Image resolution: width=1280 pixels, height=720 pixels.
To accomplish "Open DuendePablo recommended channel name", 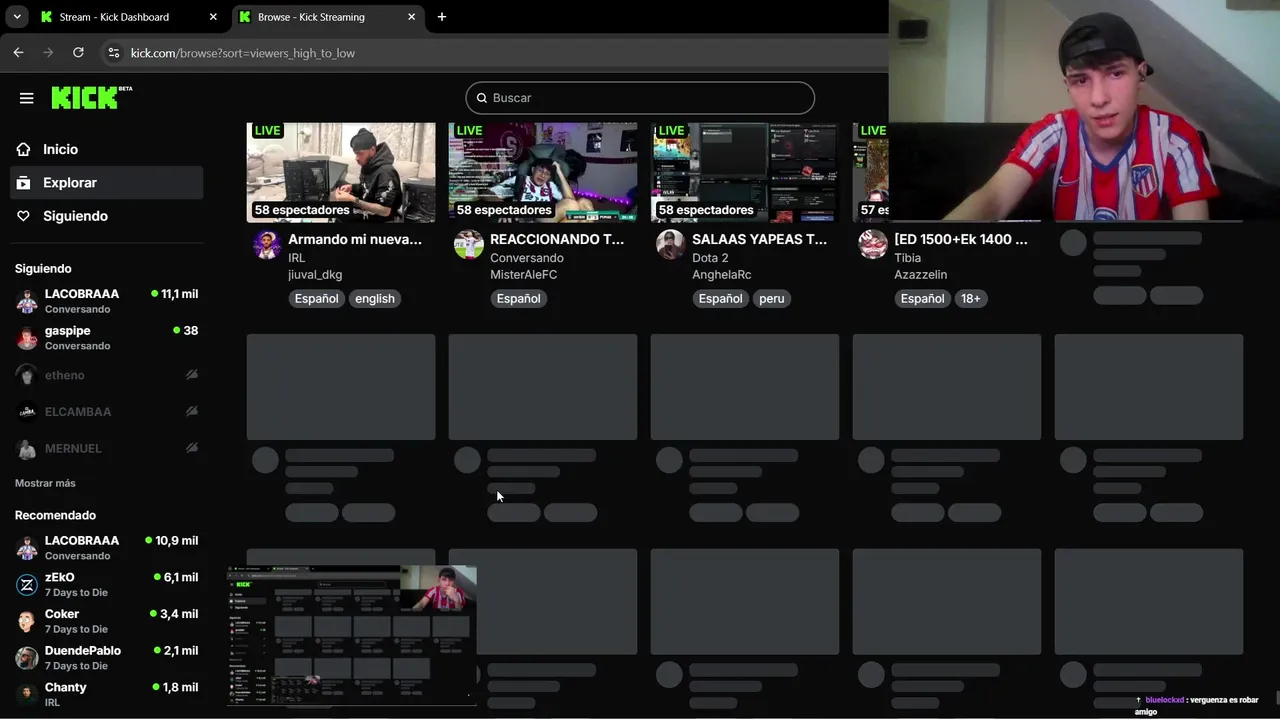I will [83, 651].
